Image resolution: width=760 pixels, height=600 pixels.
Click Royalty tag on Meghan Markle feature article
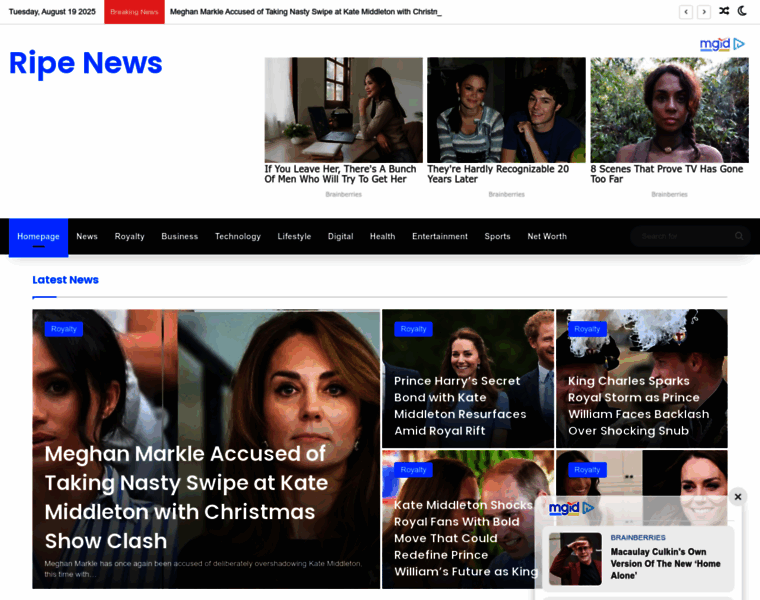pyautogui.click(x=63, y=329)
